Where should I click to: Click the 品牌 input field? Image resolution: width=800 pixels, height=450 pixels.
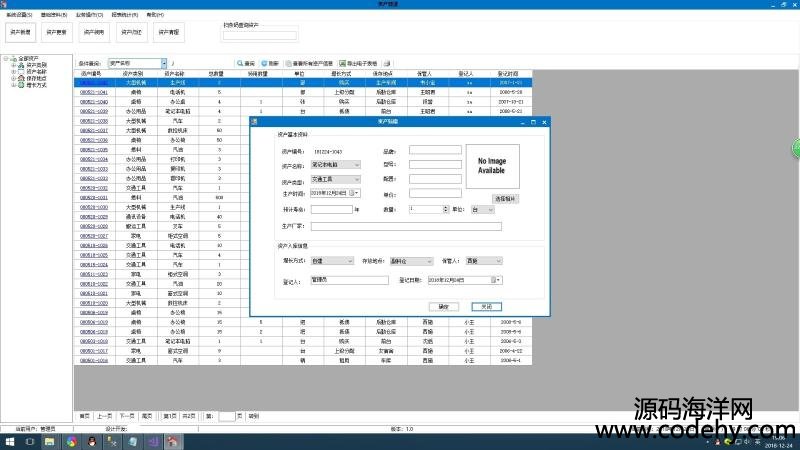[435, 150]
